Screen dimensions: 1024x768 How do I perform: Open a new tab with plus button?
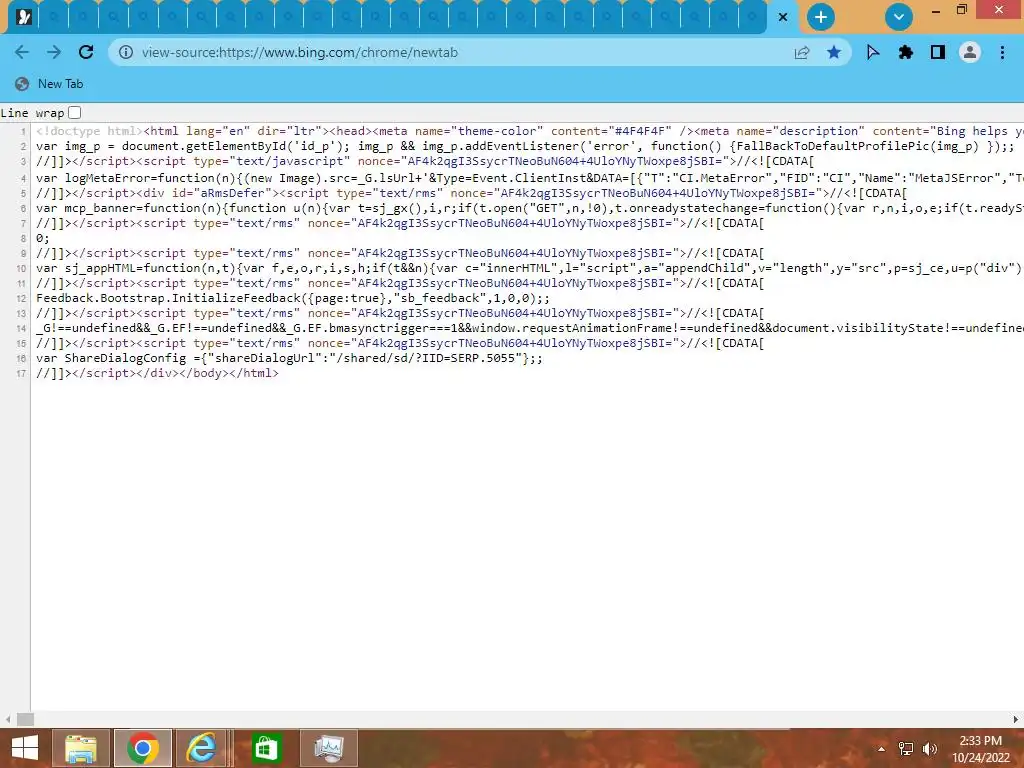(820, 17)
